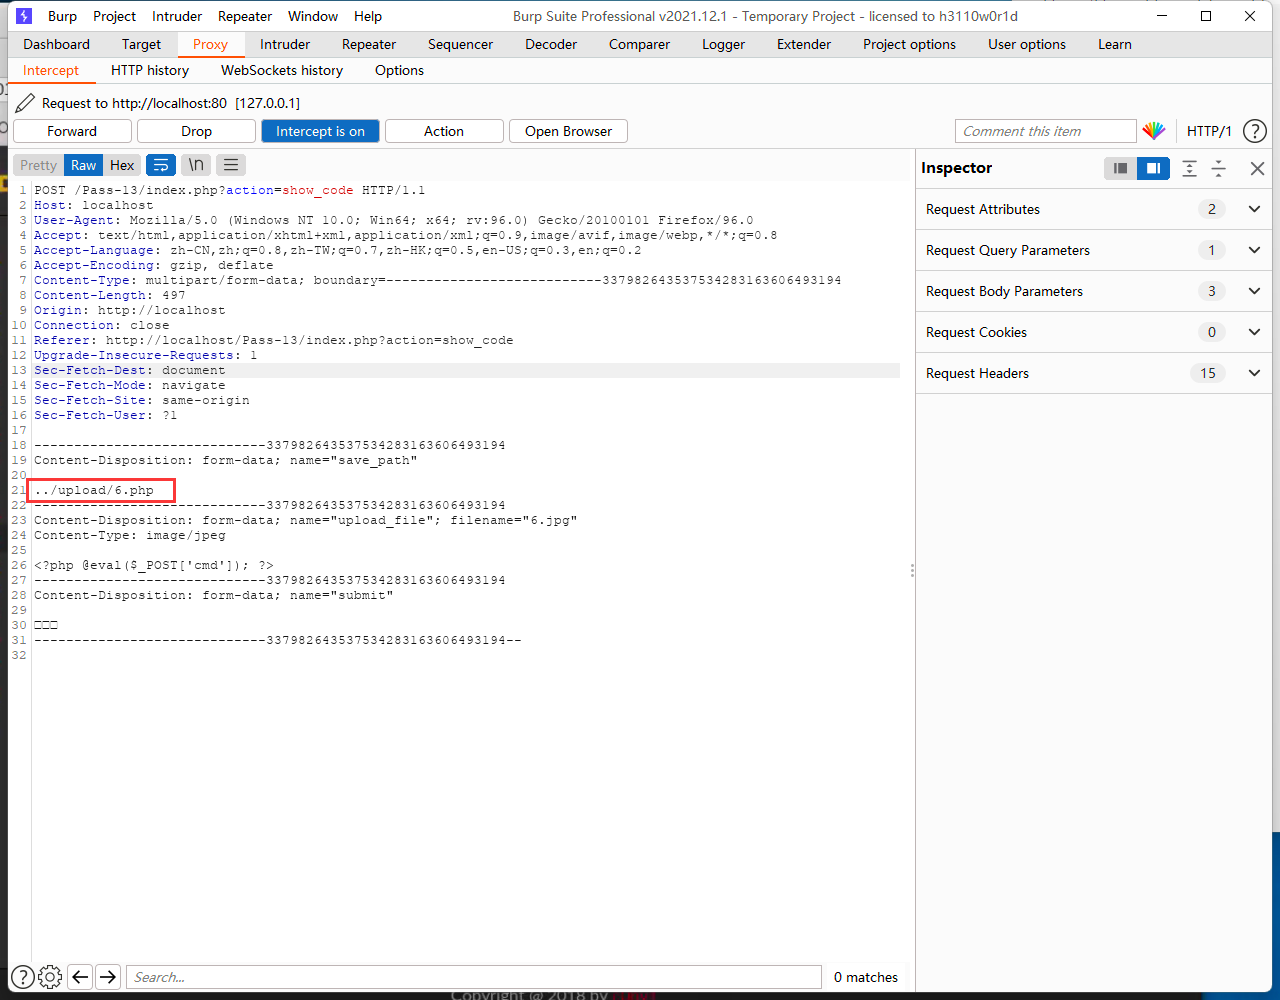Toggle the show non-printable characters \n button
1280x1000 pixels.
pos(196,165)
